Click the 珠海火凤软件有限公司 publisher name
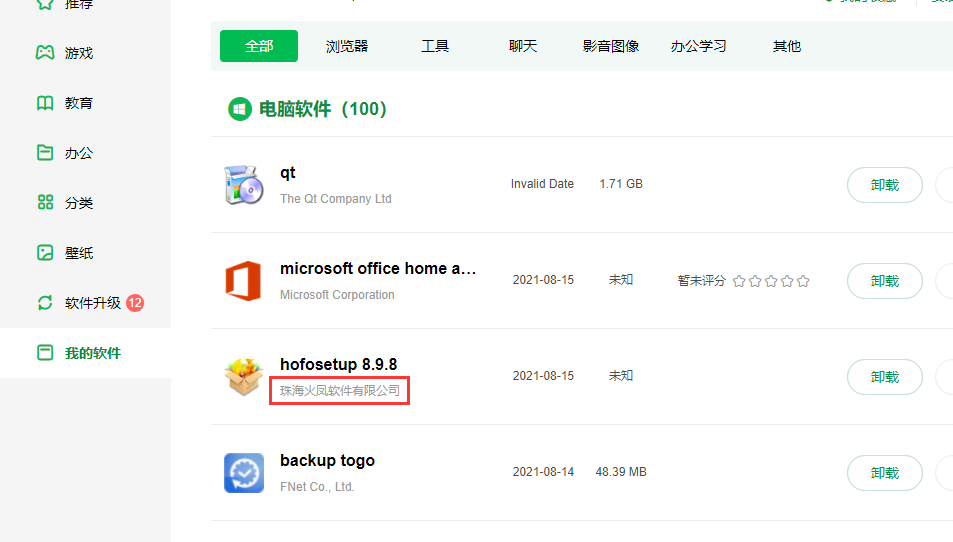The image size is (953, 542). tap(340, 390)
